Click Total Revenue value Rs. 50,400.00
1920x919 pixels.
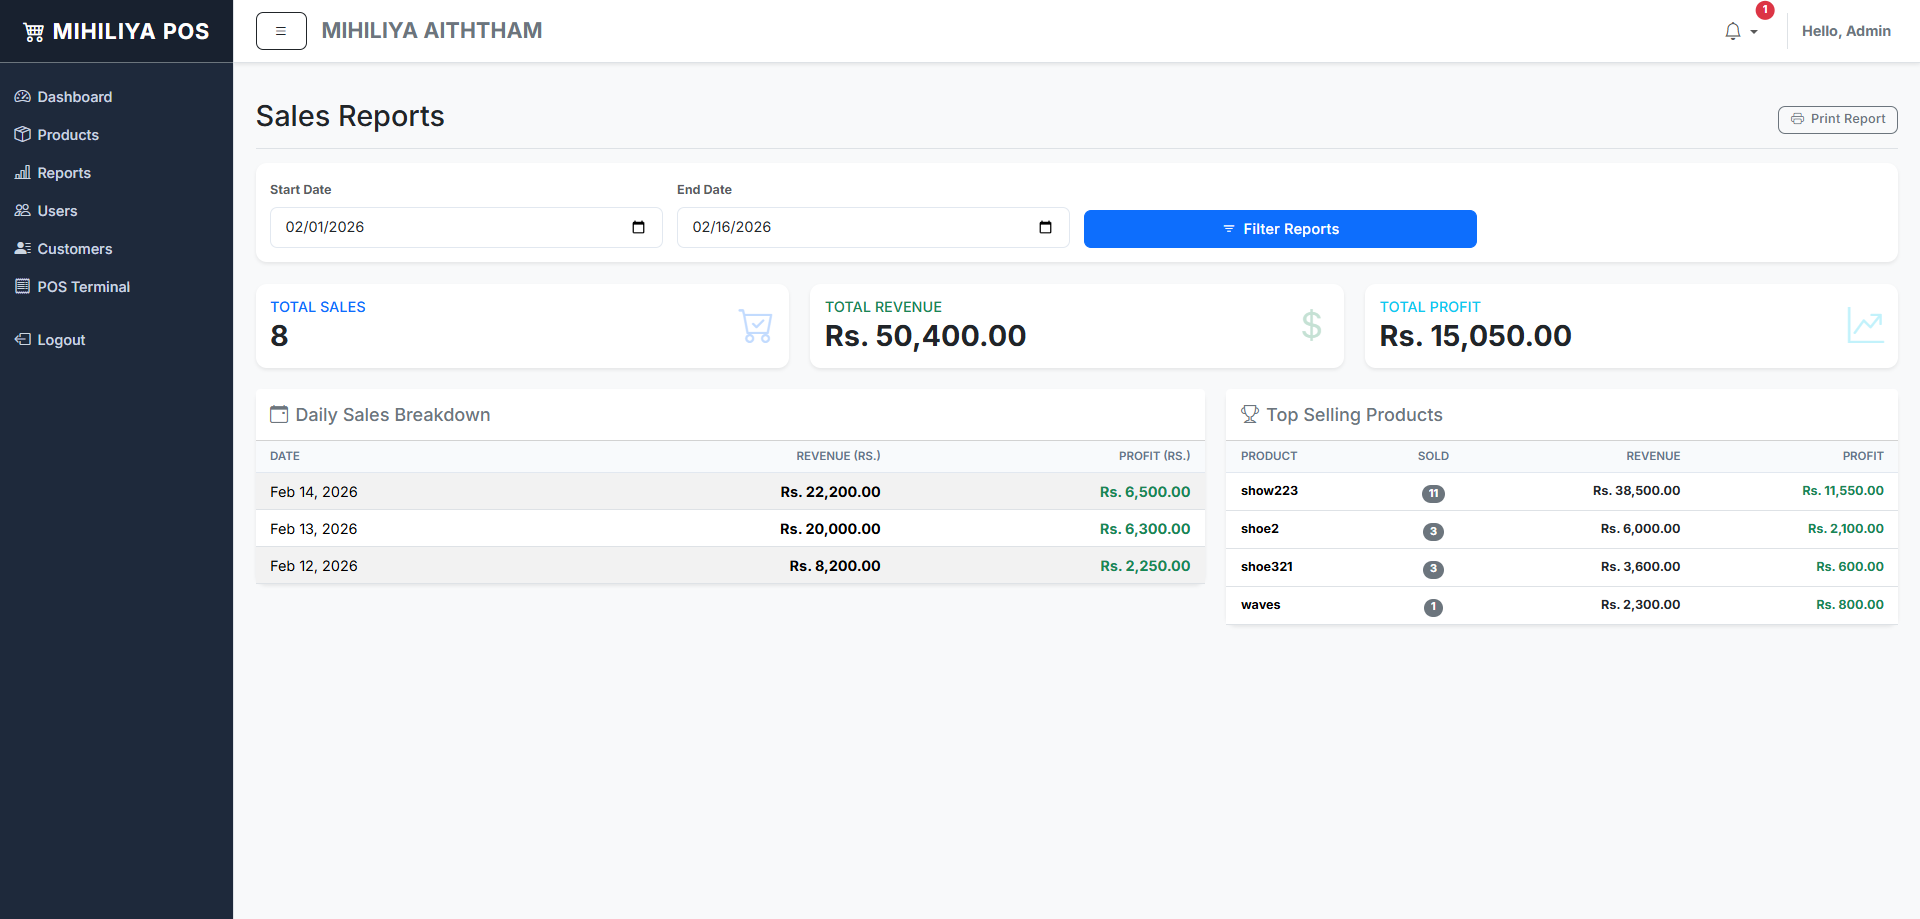[x=926, y=336]
